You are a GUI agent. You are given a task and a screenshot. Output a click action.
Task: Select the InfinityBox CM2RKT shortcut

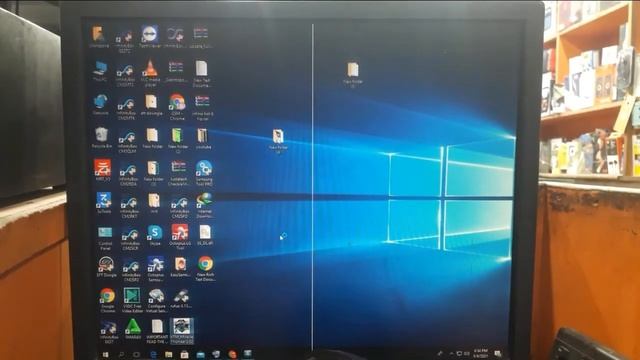tap(129, 207)
